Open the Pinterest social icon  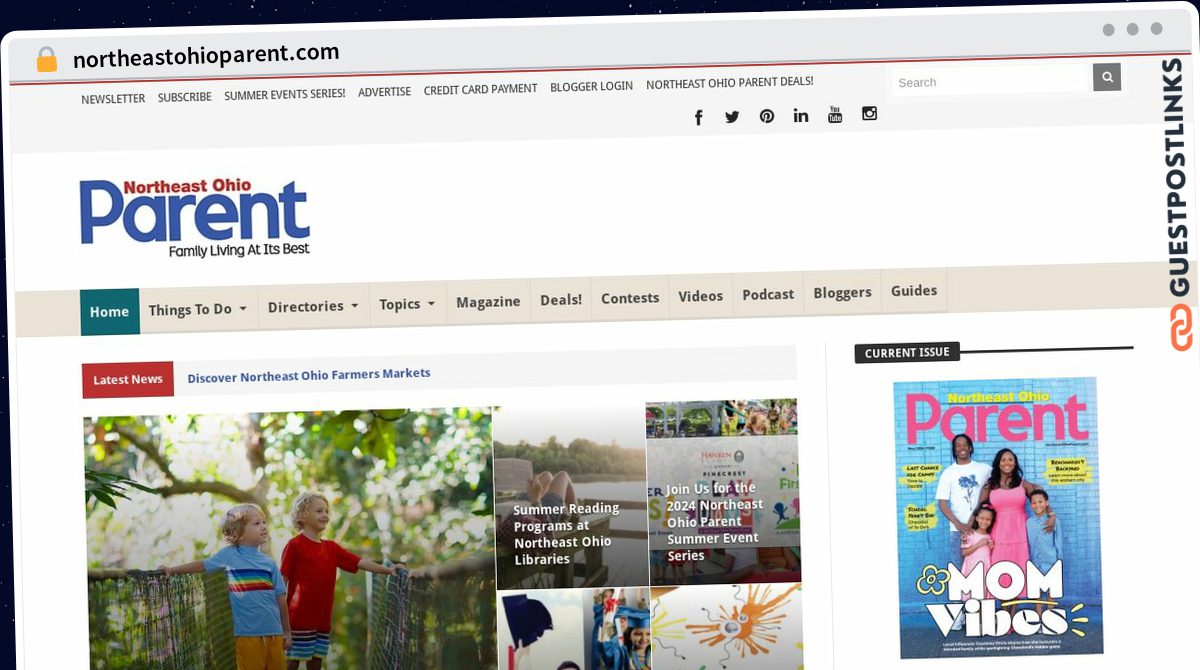coord(767,116)
